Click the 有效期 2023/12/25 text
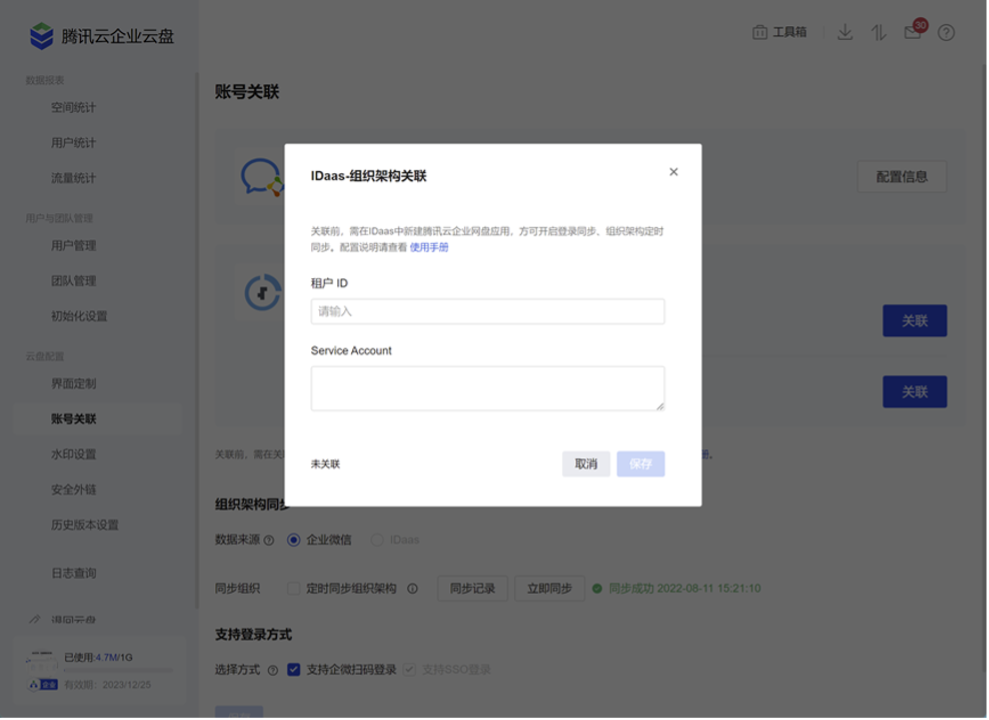Screen dimensions: 989x720 [x=108, y=686]
